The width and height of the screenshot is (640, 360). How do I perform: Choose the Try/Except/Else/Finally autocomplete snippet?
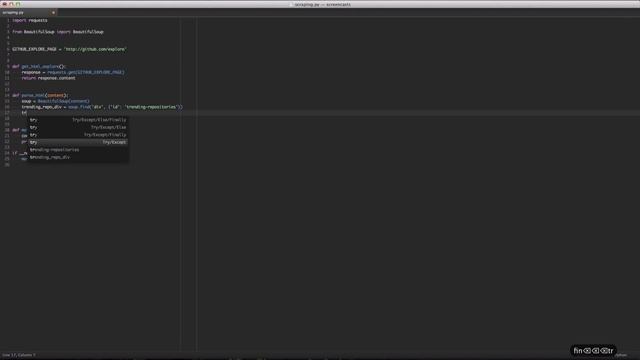[78, 120]
